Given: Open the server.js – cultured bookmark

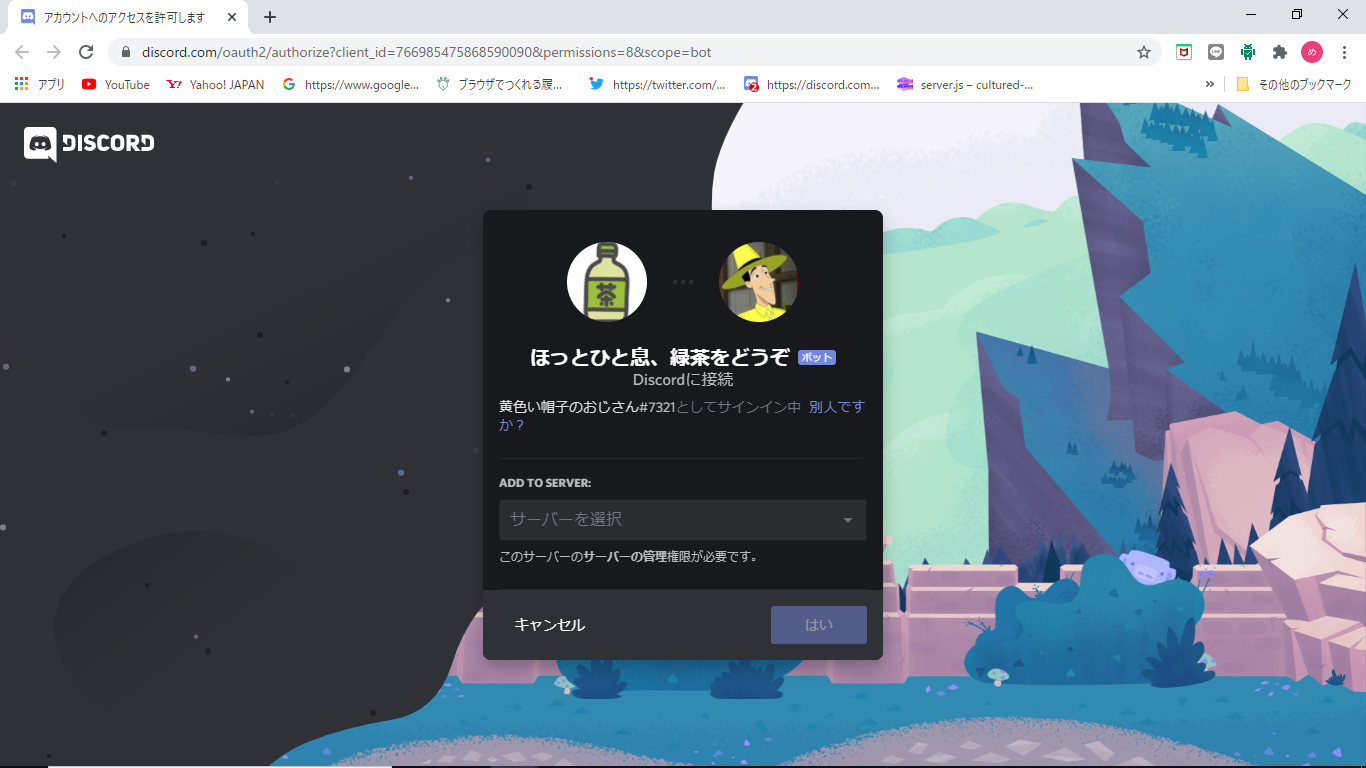Looking at the screenshot, I should [966, 85].
